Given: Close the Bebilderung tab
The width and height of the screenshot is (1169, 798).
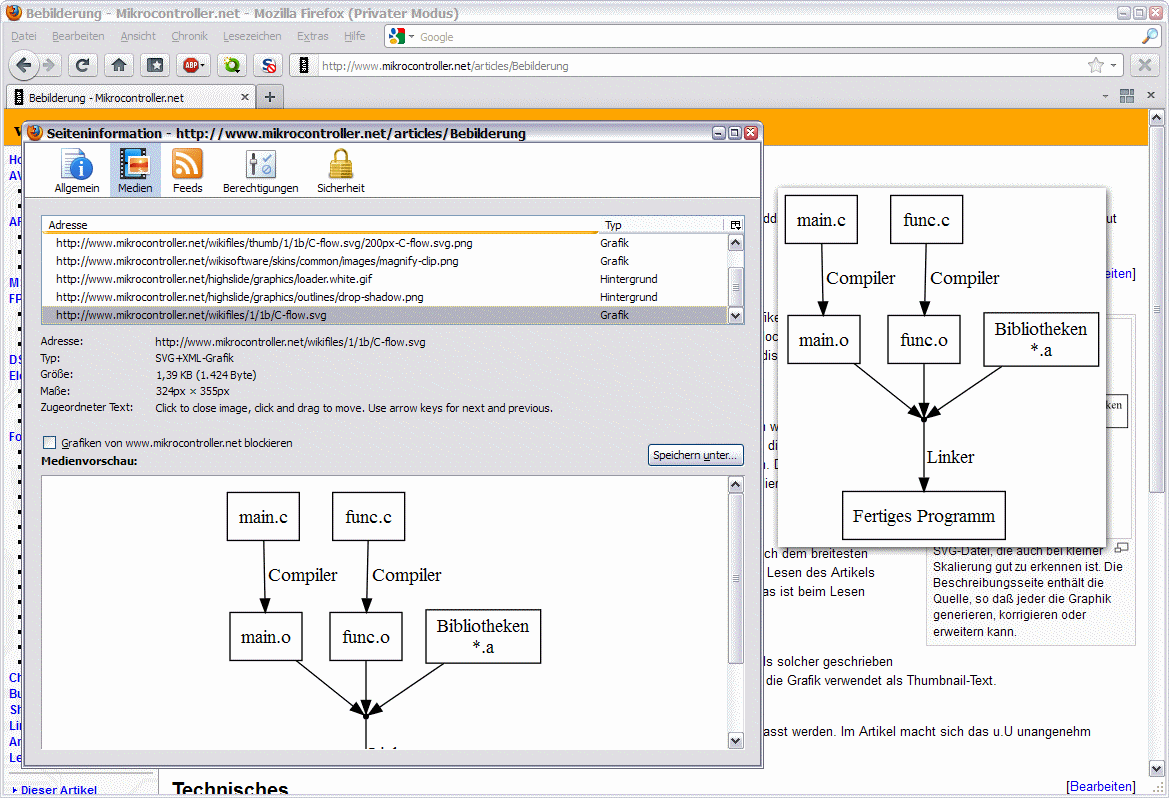Looking at the screenshot, I should (245, 97).
